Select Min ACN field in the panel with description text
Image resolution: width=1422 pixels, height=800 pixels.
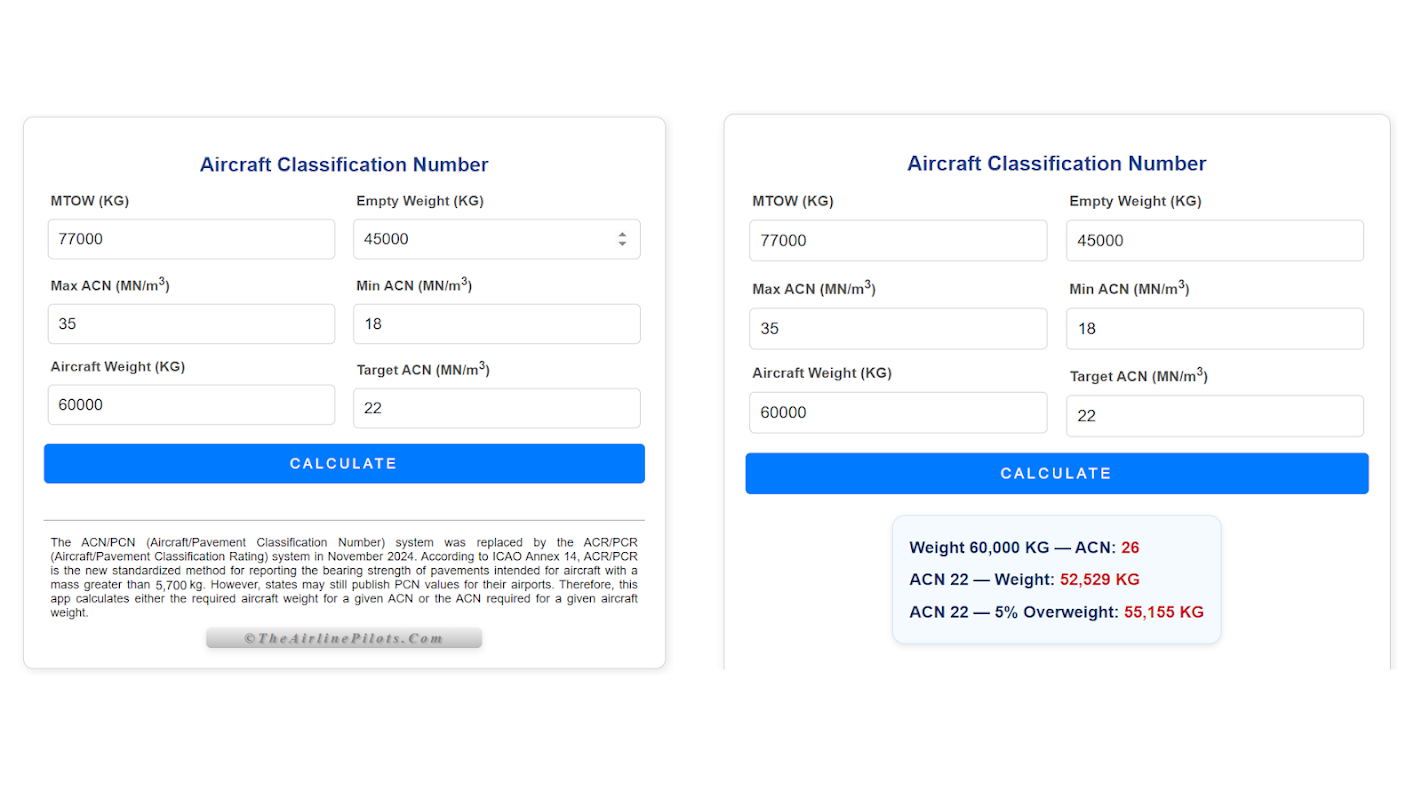[496, 324]
